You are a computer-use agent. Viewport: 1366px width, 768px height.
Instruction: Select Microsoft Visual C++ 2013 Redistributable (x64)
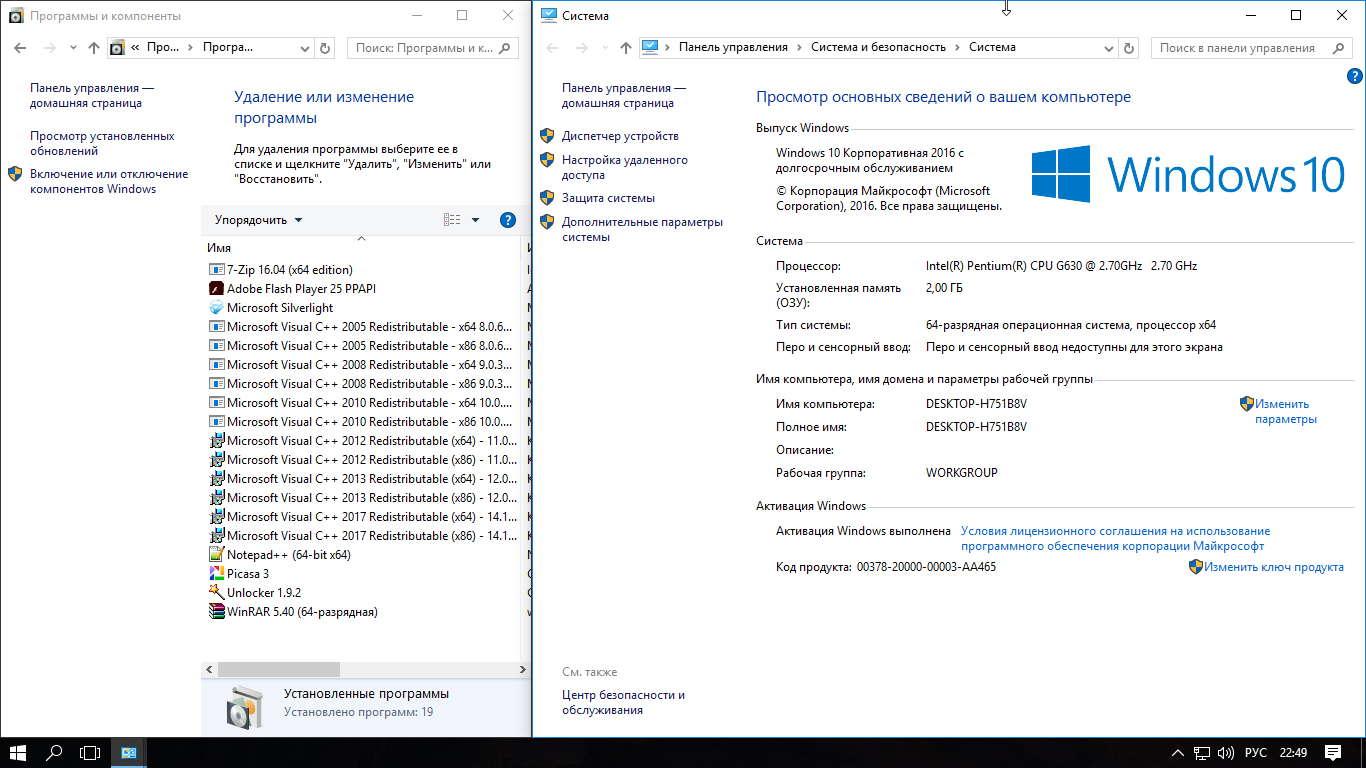click(x=363, y=478)
